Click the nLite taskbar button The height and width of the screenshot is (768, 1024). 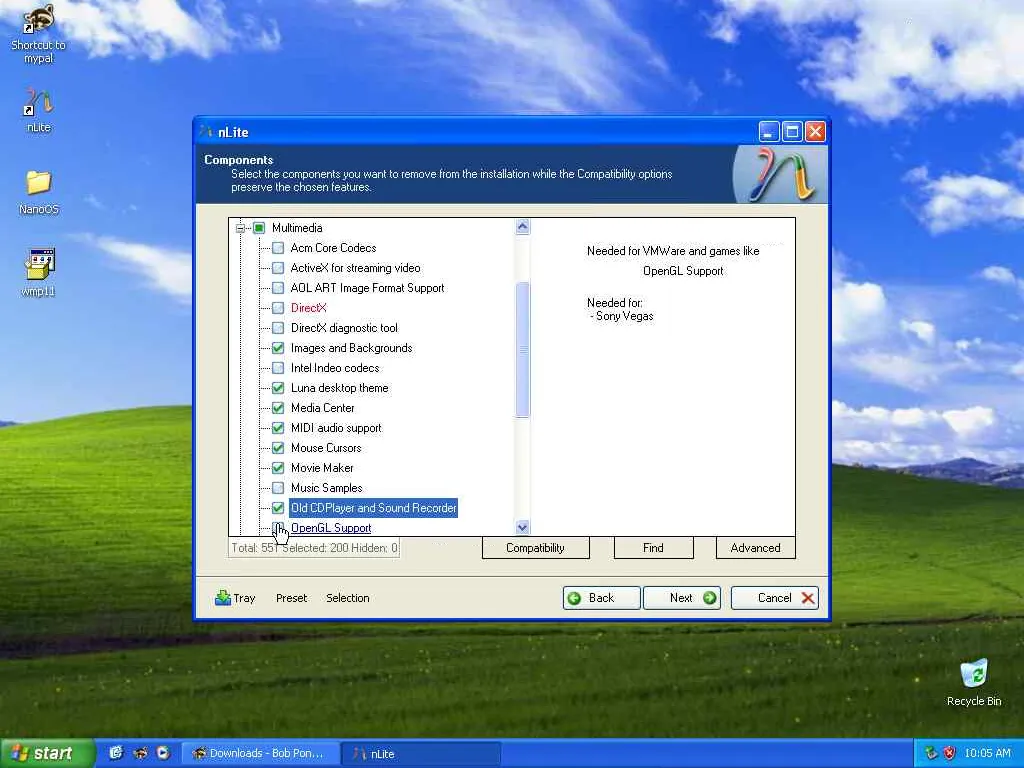(x=421, y=753)
